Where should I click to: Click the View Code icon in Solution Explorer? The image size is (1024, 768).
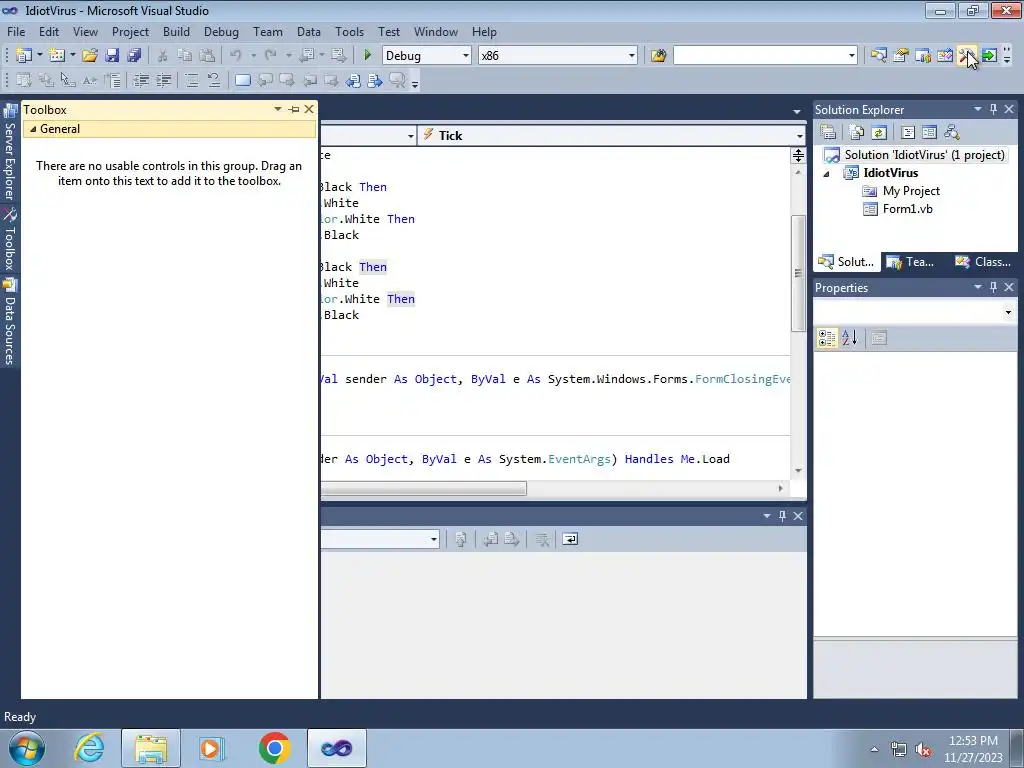click(907, 132)
